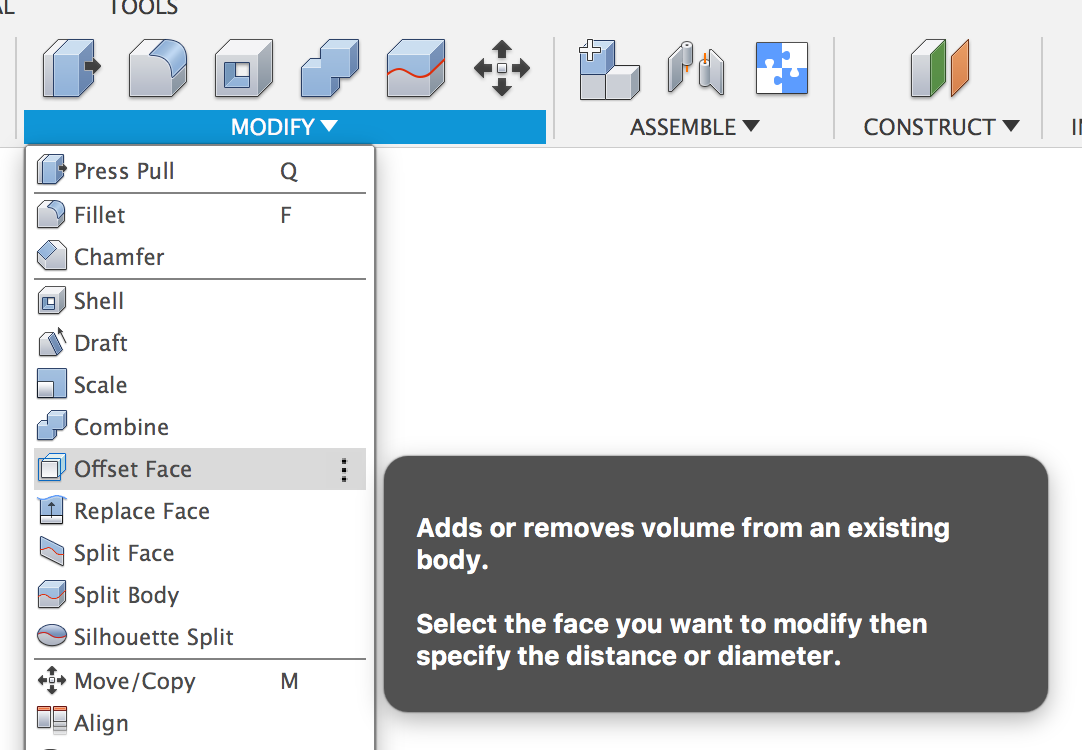Select the Shell toolbar icon
The height and width of the screenshot is (750, 1082).
244,68
